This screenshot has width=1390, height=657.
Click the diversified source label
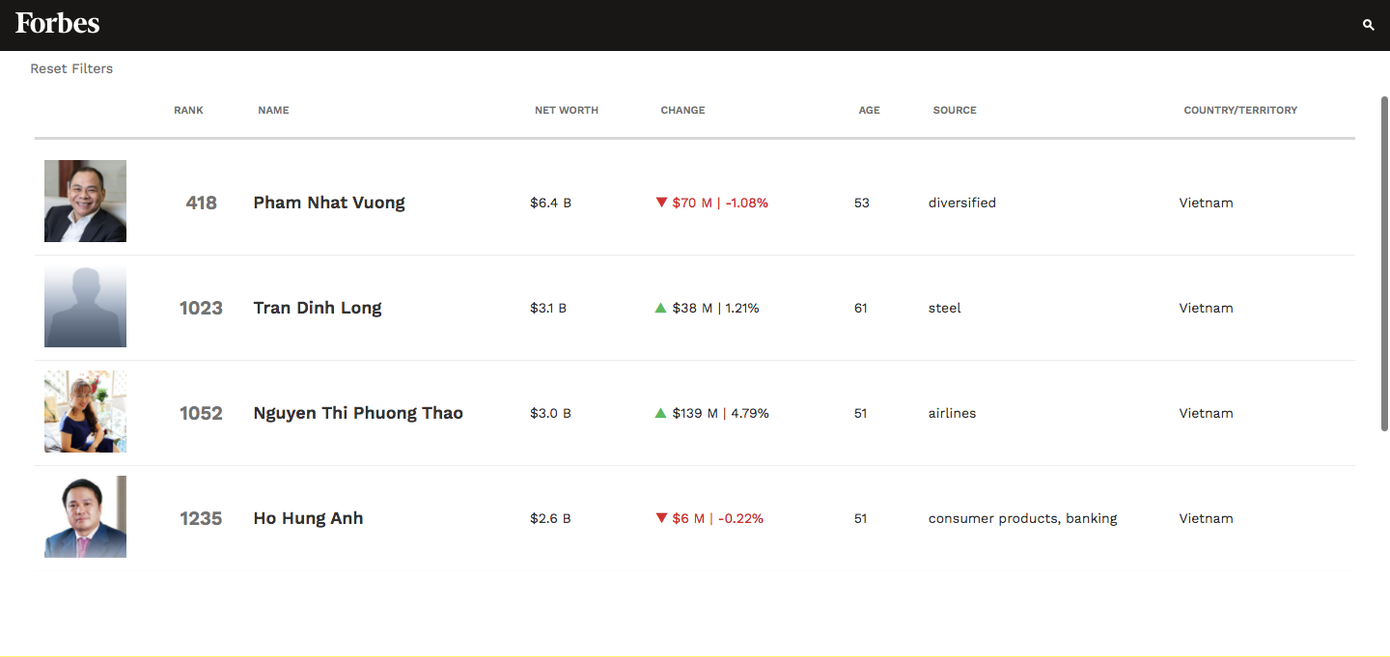[962, 202]
